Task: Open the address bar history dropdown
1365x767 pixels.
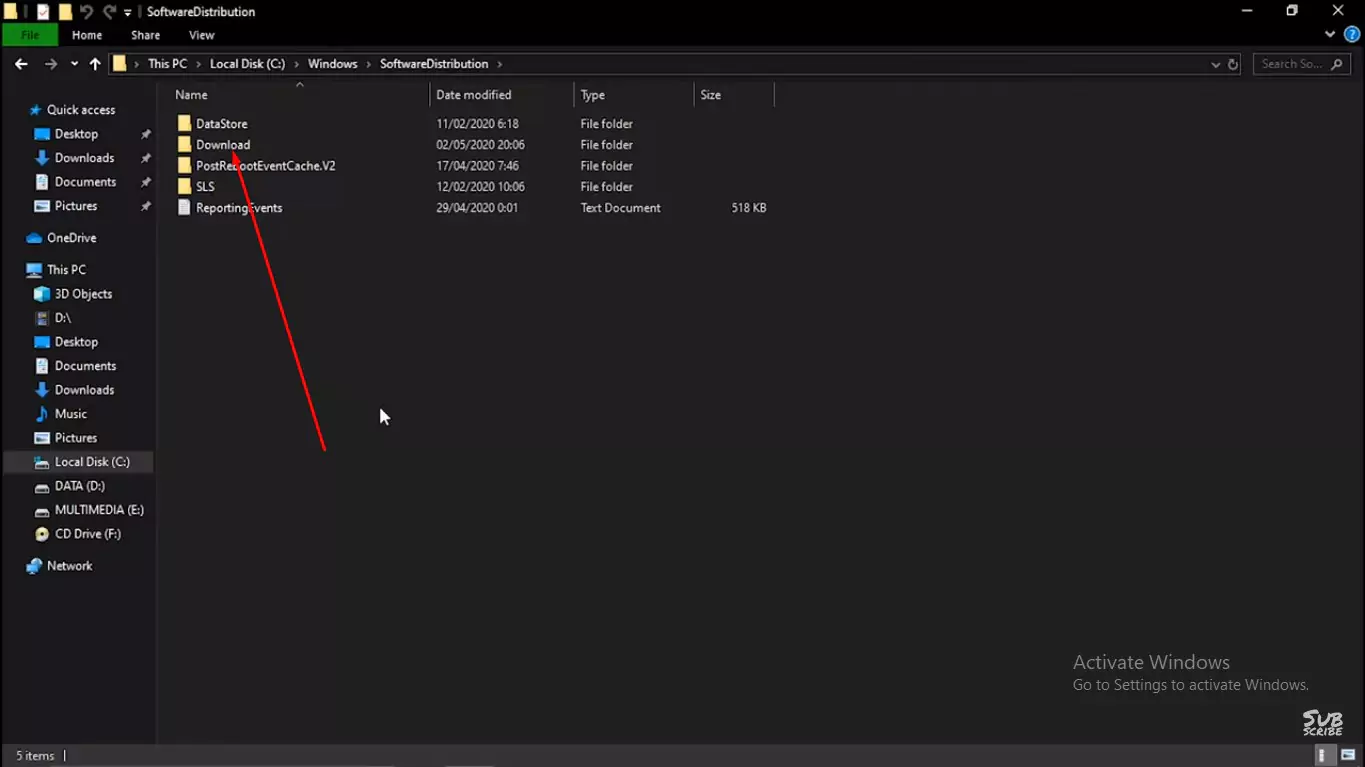Action: (x=1215, y=64)
